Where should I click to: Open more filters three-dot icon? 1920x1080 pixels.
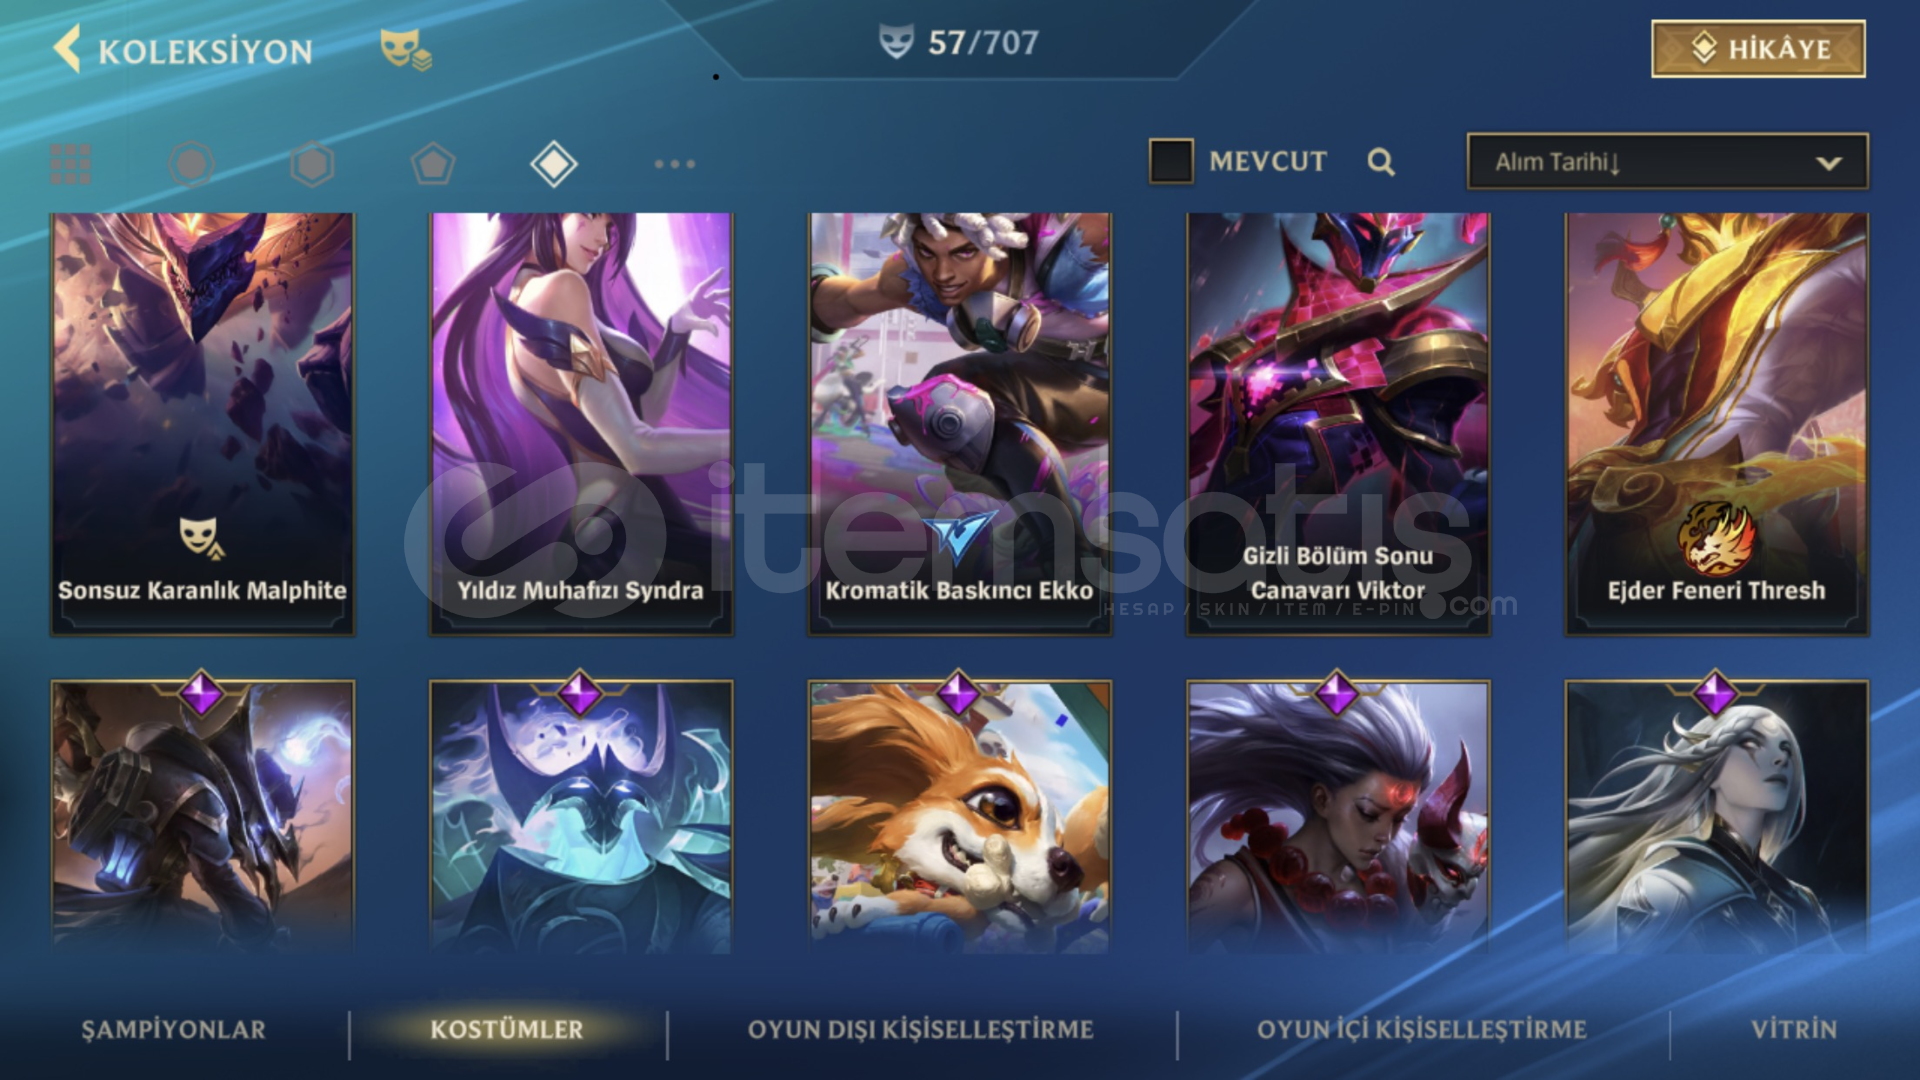[x=675, y=164]
